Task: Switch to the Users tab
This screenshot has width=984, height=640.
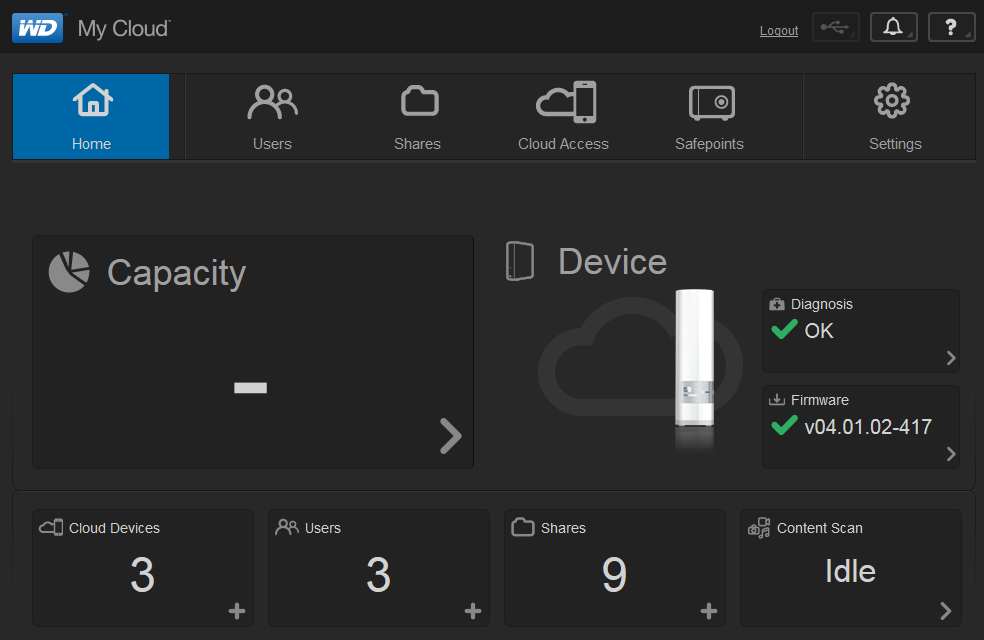Action: [272, 117]
